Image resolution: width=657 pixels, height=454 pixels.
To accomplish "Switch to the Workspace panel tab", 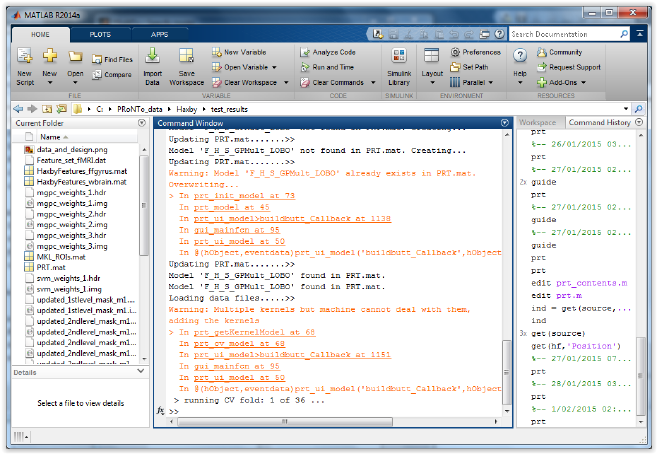I will (x=537, y=122).
